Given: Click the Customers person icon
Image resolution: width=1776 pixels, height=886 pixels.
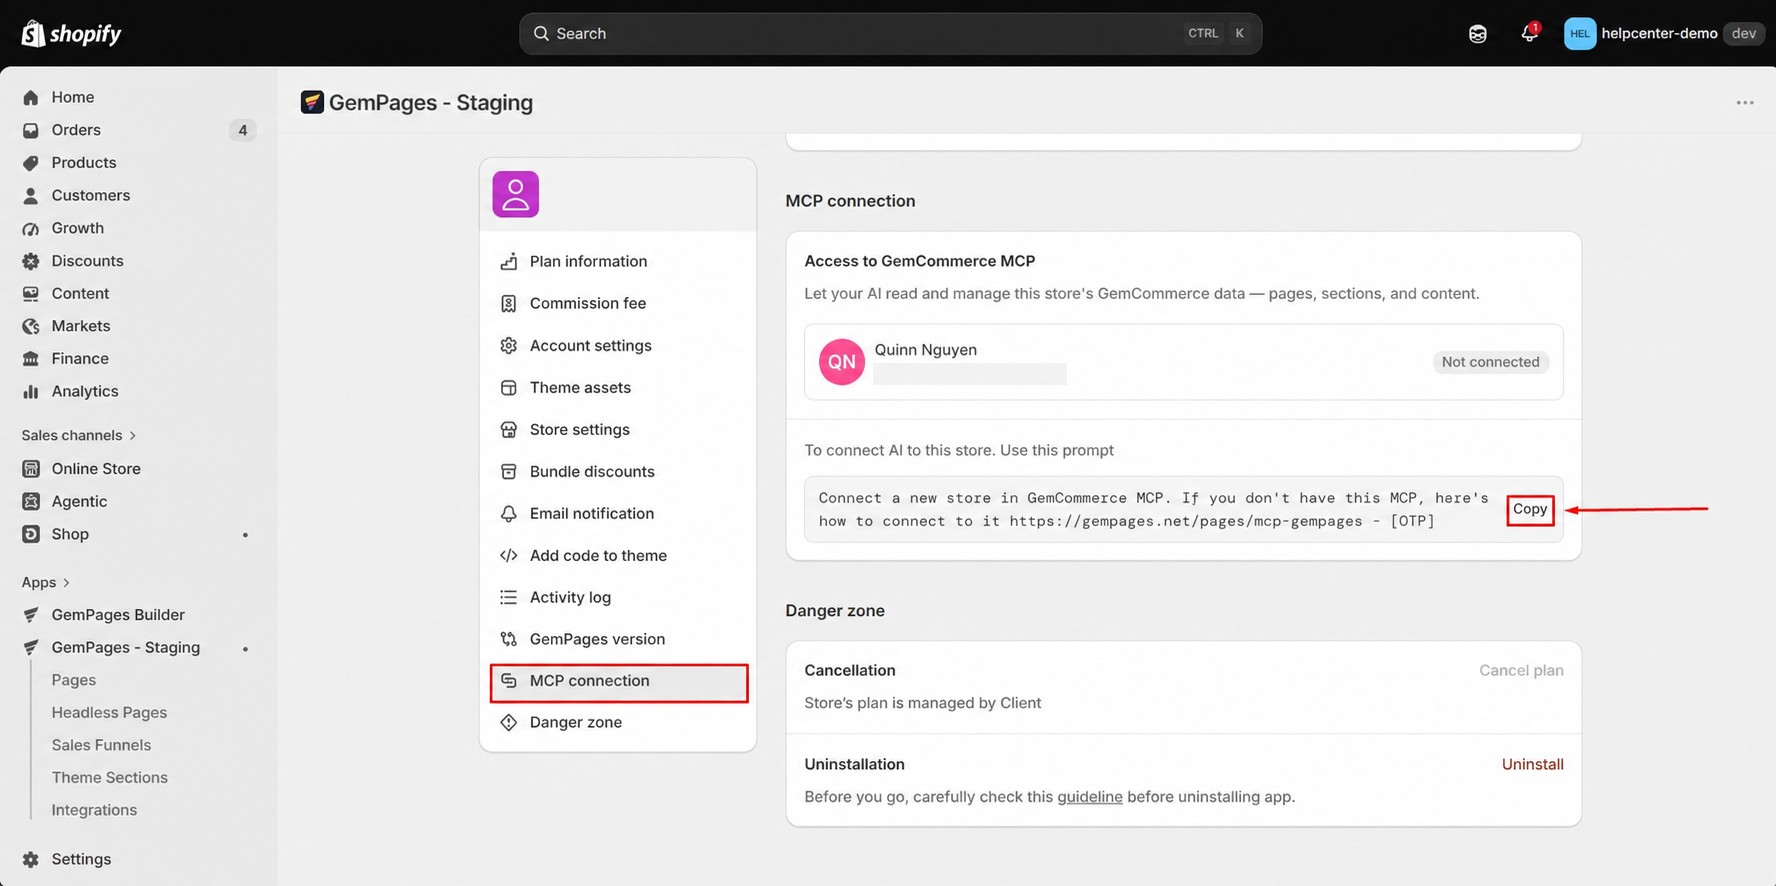Looking at the screenshot, I should click(31, 196).
